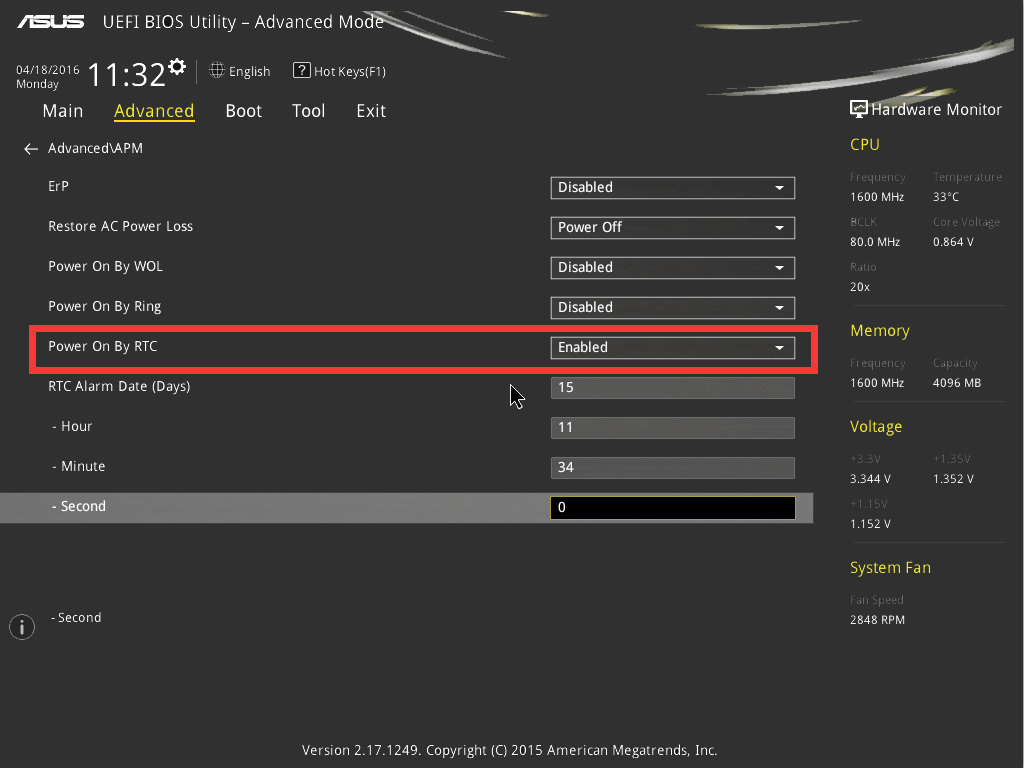Select the Power On By Ring label
This screenshot has height=768, width=1024.
[x=104, y=306]
